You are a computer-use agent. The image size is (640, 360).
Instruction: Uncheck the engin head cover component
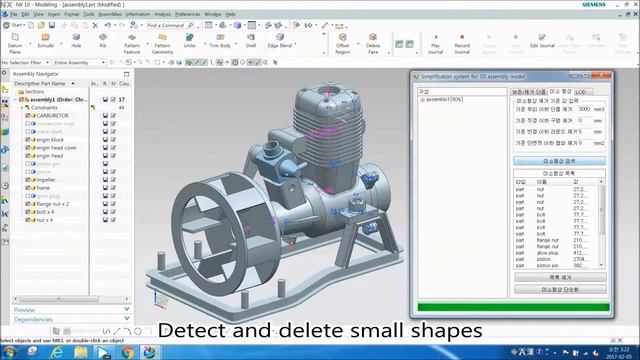pyautogui.click(x=28, y=148)
